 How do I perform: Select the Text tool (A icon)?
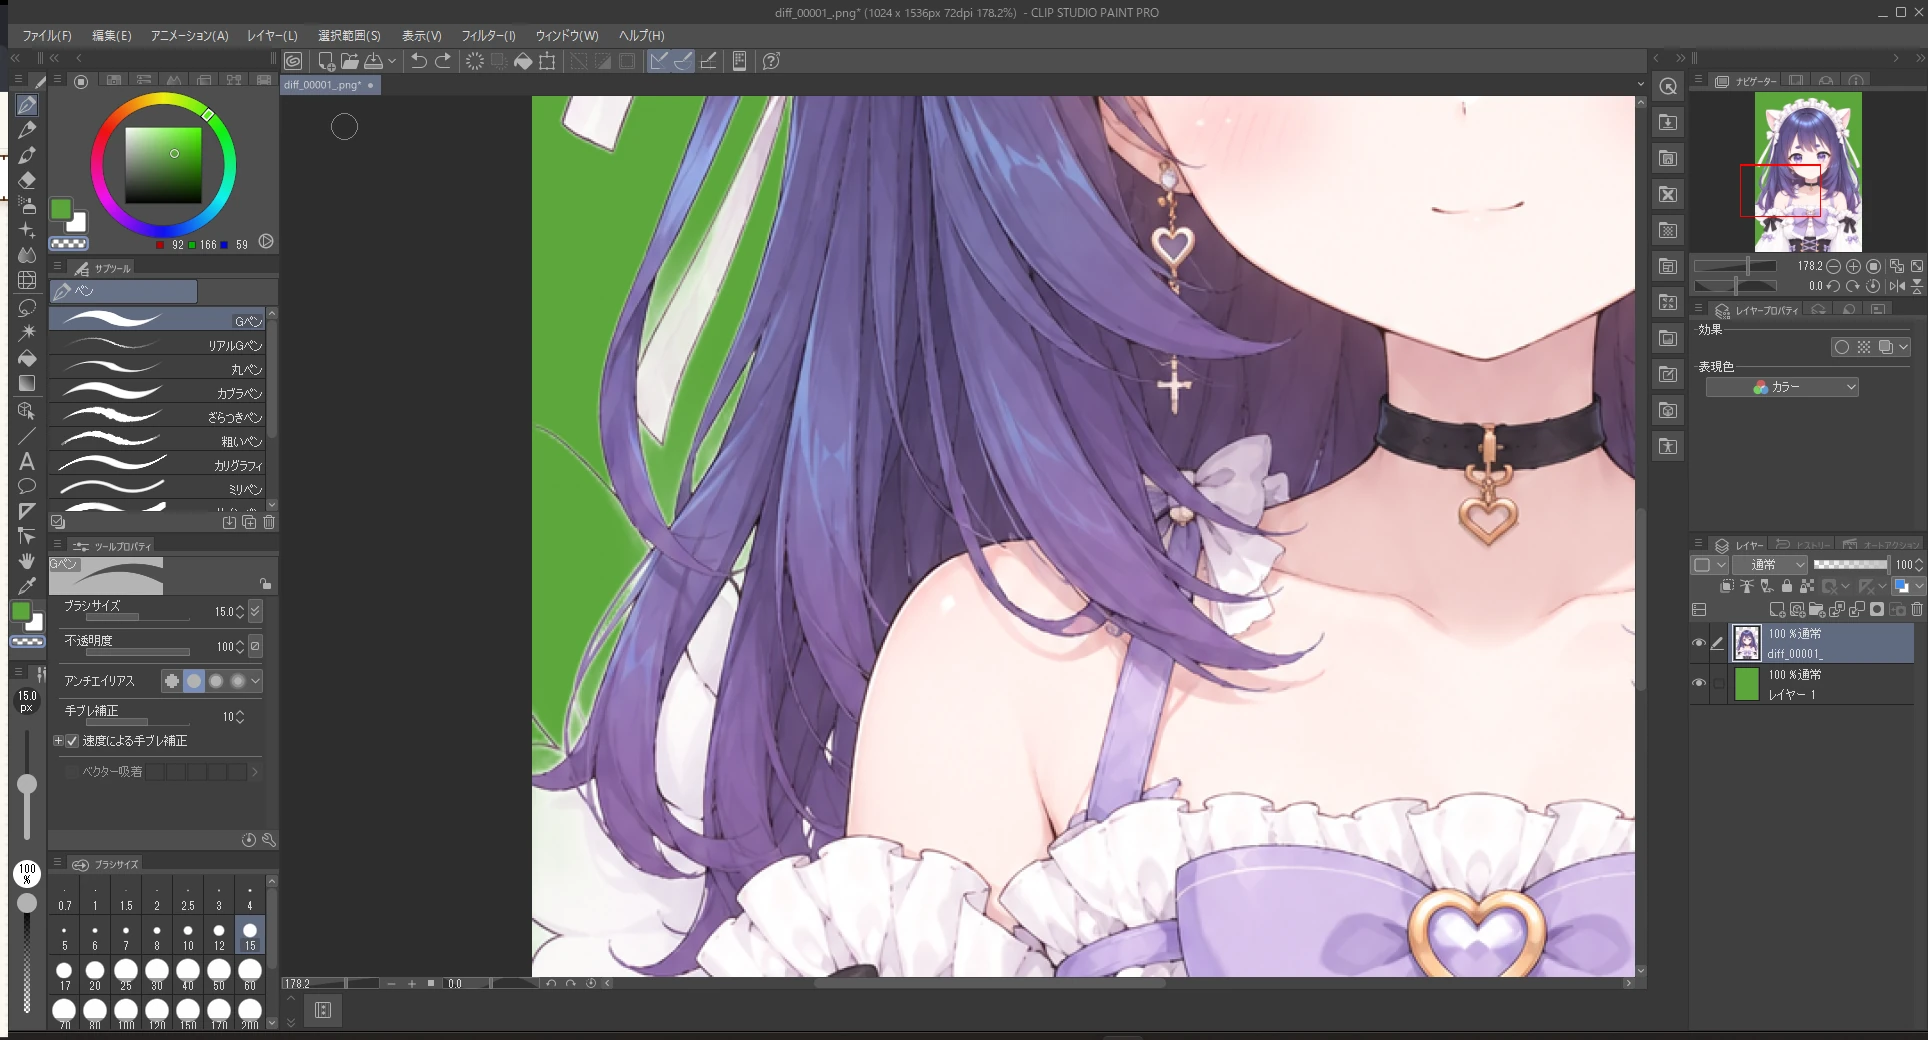click(x=27, y=461)
